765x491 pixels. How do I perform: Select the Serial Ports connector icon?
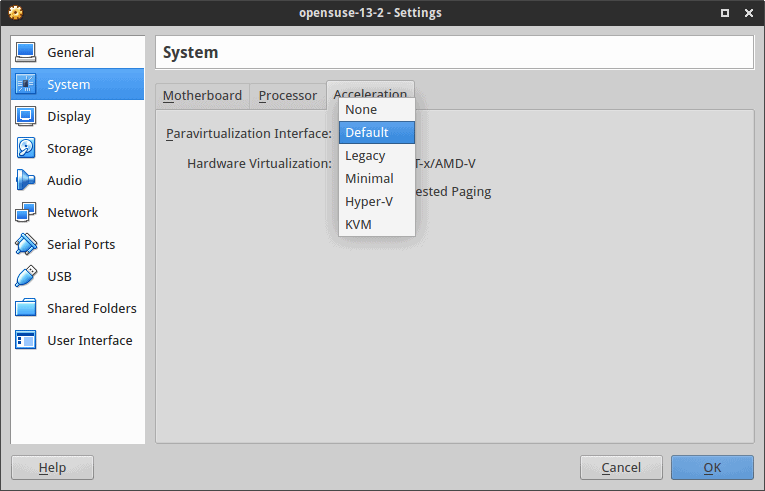[x=26, y=244]
